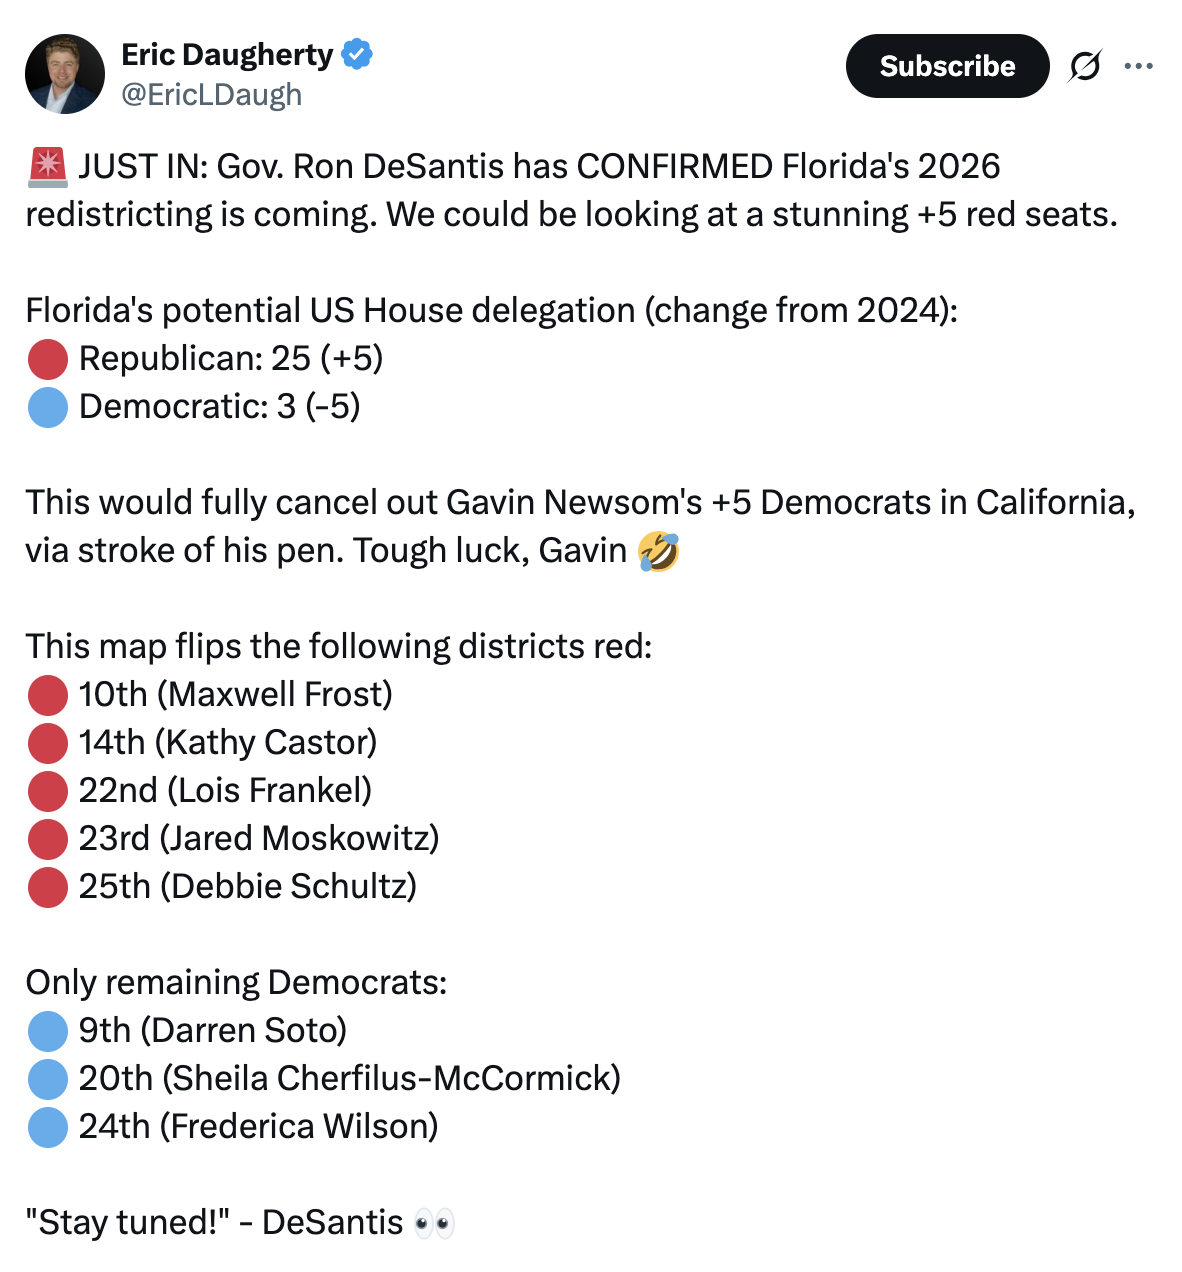This screenshot has width=1182, height=1272.
Task: Click the red circle next to 23rd (Jared Moskowitz)
Action: (47, 839)
